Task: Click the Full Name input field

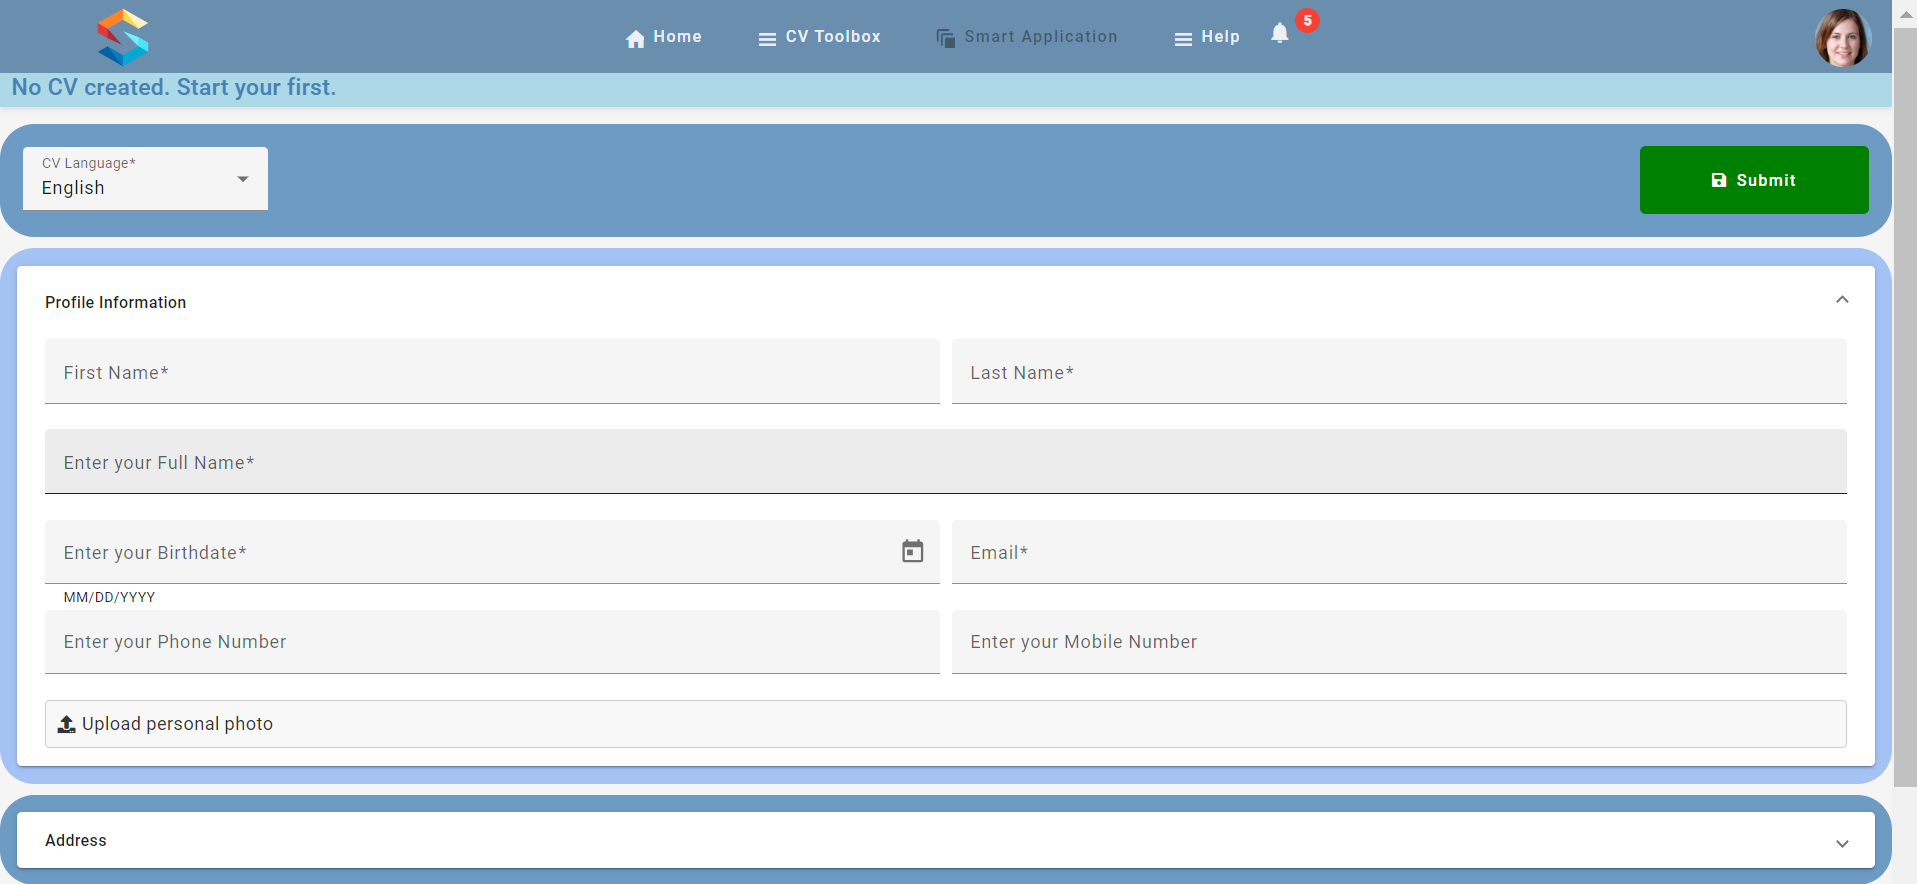Action: click(x=946, y=462)
